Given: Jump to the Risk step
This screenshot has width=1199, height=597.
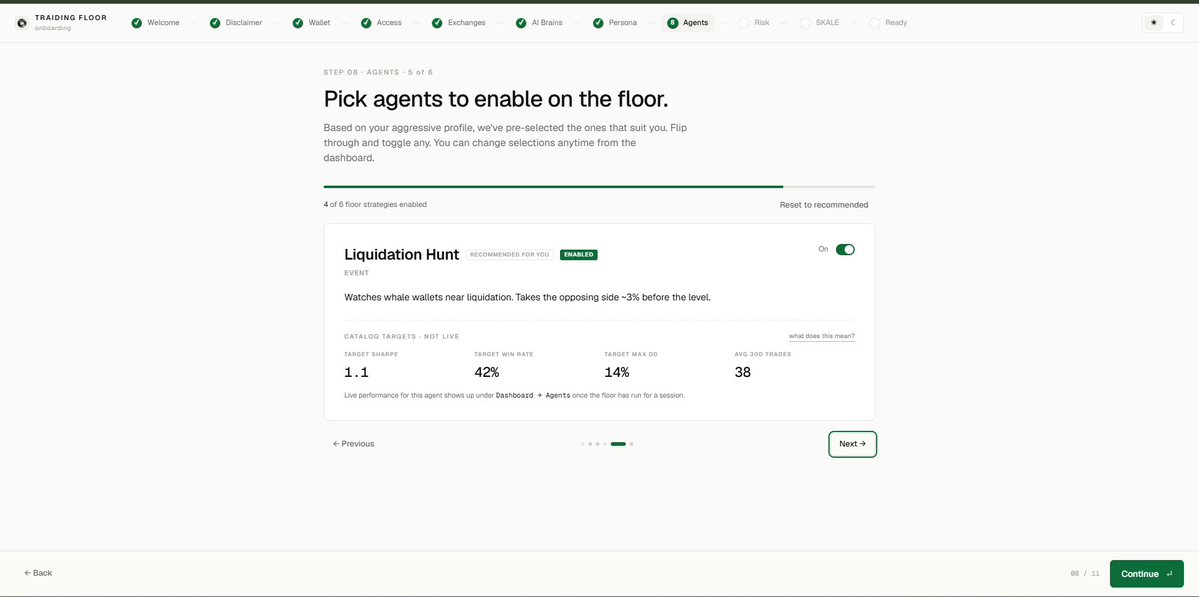Looking at the screenshot, I should [x=754, y=23].
